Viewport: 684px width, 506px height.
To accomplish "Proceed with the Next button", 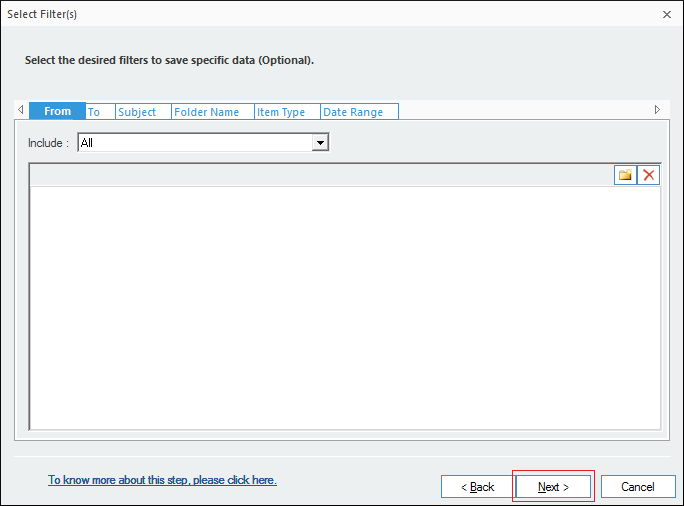I will point(553,487).
